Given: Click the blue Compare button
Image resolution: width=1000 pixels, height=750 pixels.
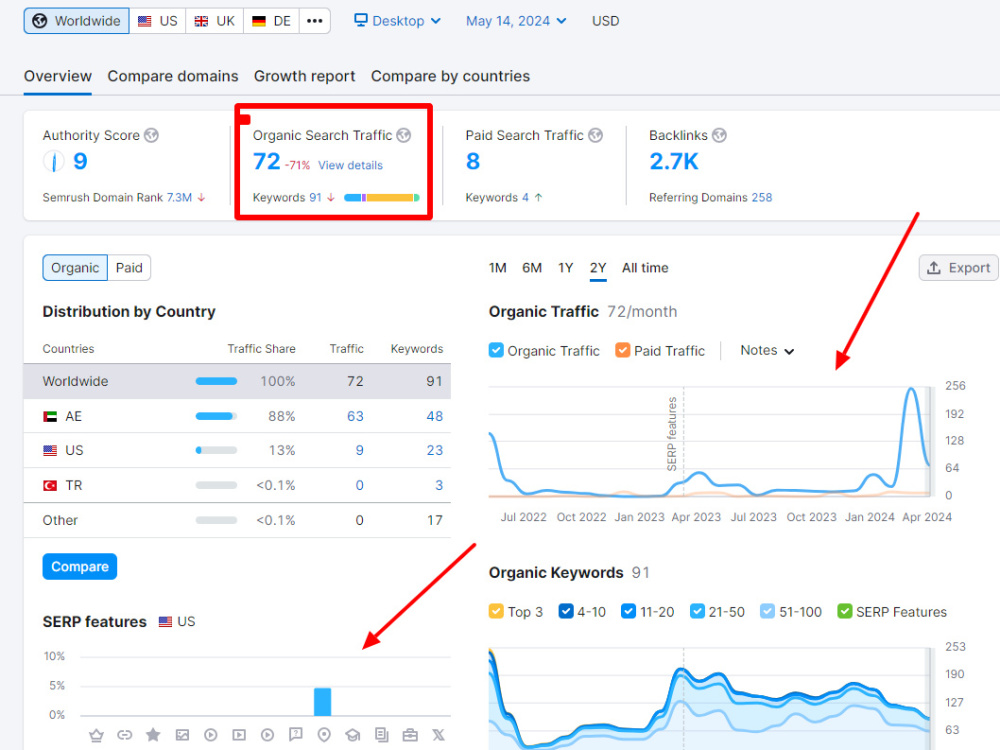Looking at the screenshot, I should (80, 566).
